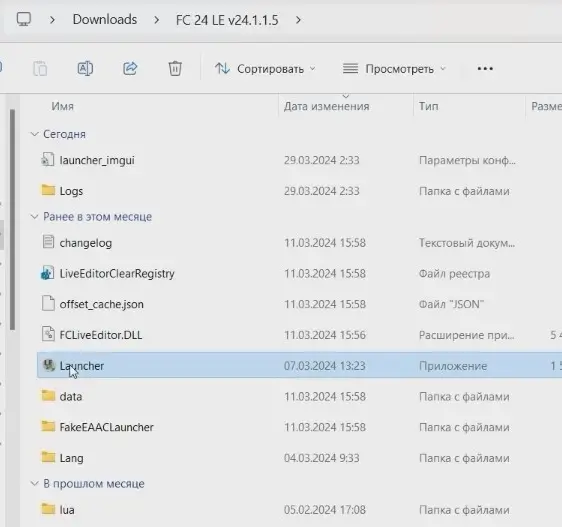Select the Lang folder icon
Screen dimensions: 562x527
(48, 457)
